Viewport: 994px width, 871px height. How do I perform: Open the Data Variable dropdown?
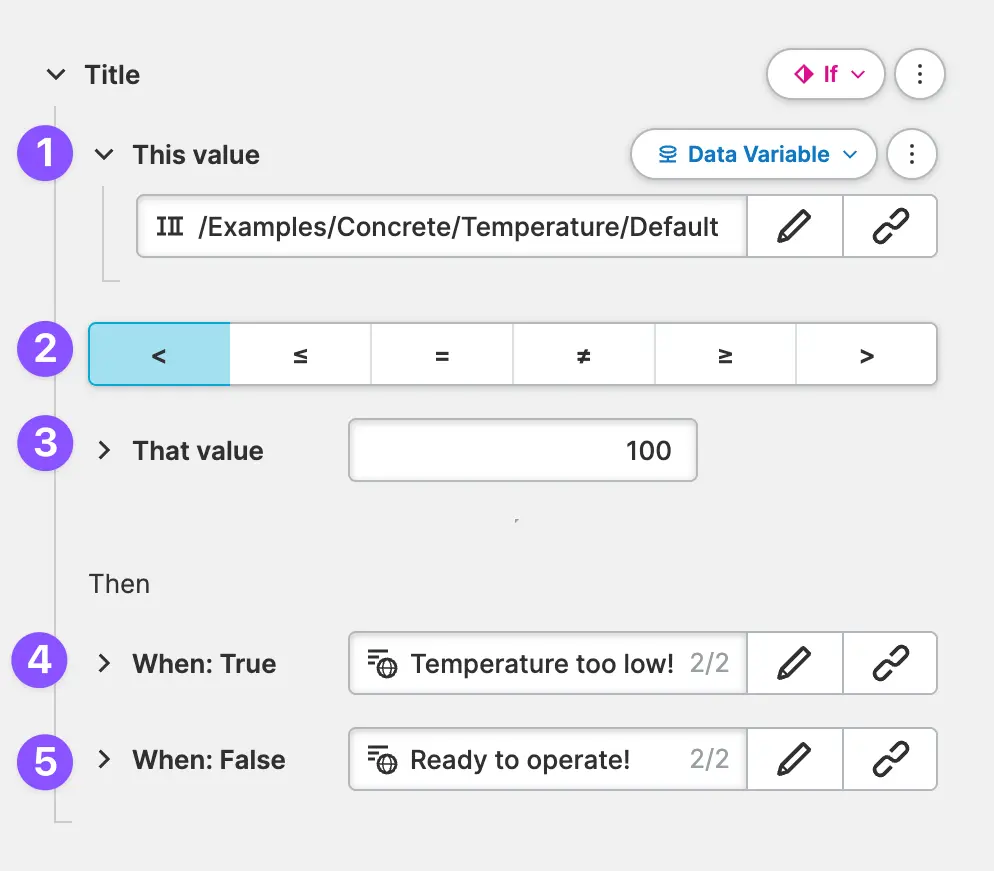(754, 155)
